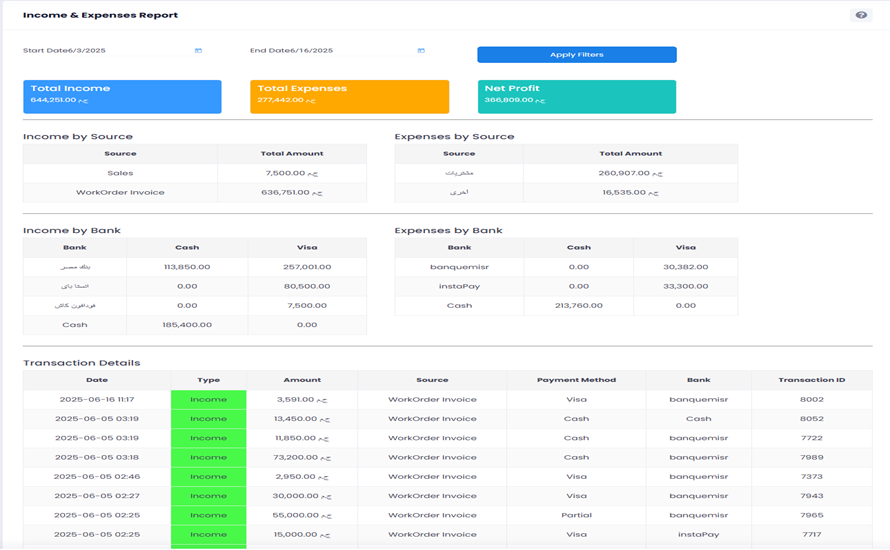Click transaction ID 7943

pos(812,496)
